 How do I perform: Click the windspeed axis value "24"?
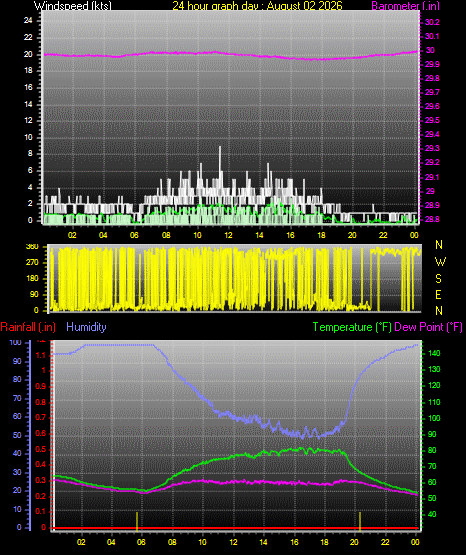[x=28, y=21]
